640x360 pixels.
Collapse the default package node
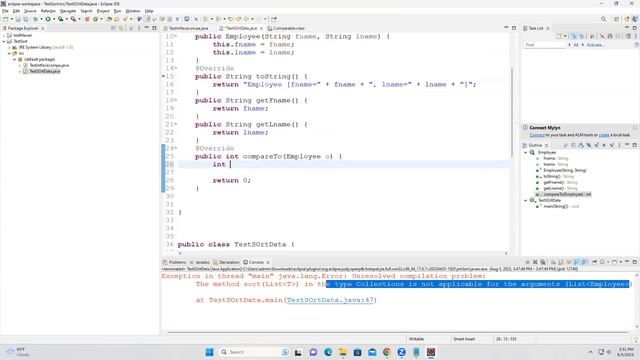(x=15, y=59)
